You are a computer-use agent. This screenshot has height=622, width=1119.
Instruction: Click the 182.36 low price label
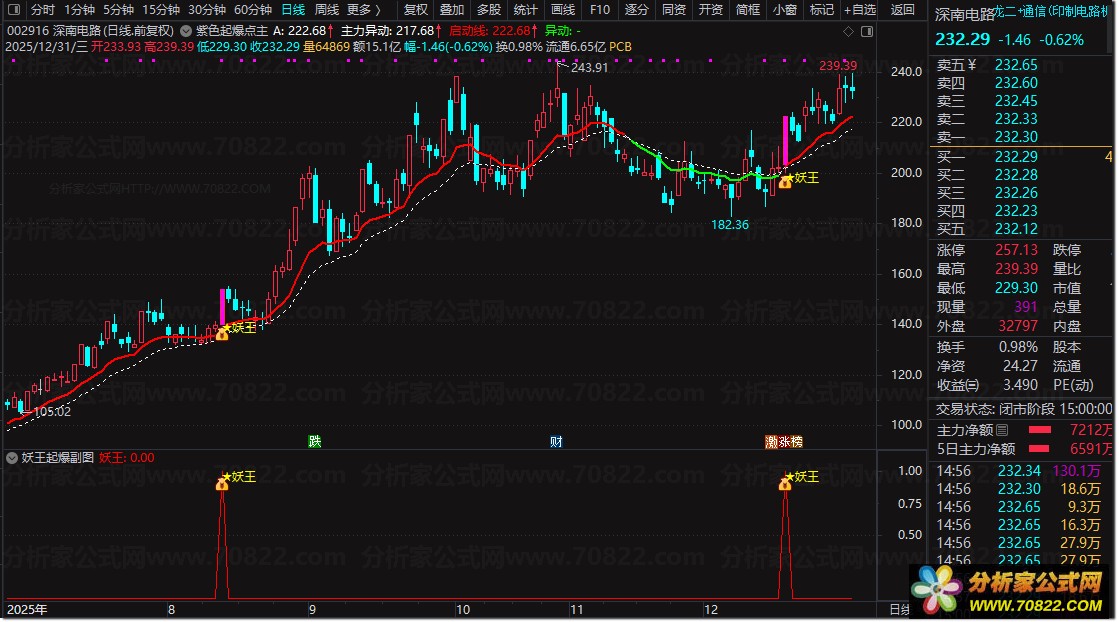(730, 225)
